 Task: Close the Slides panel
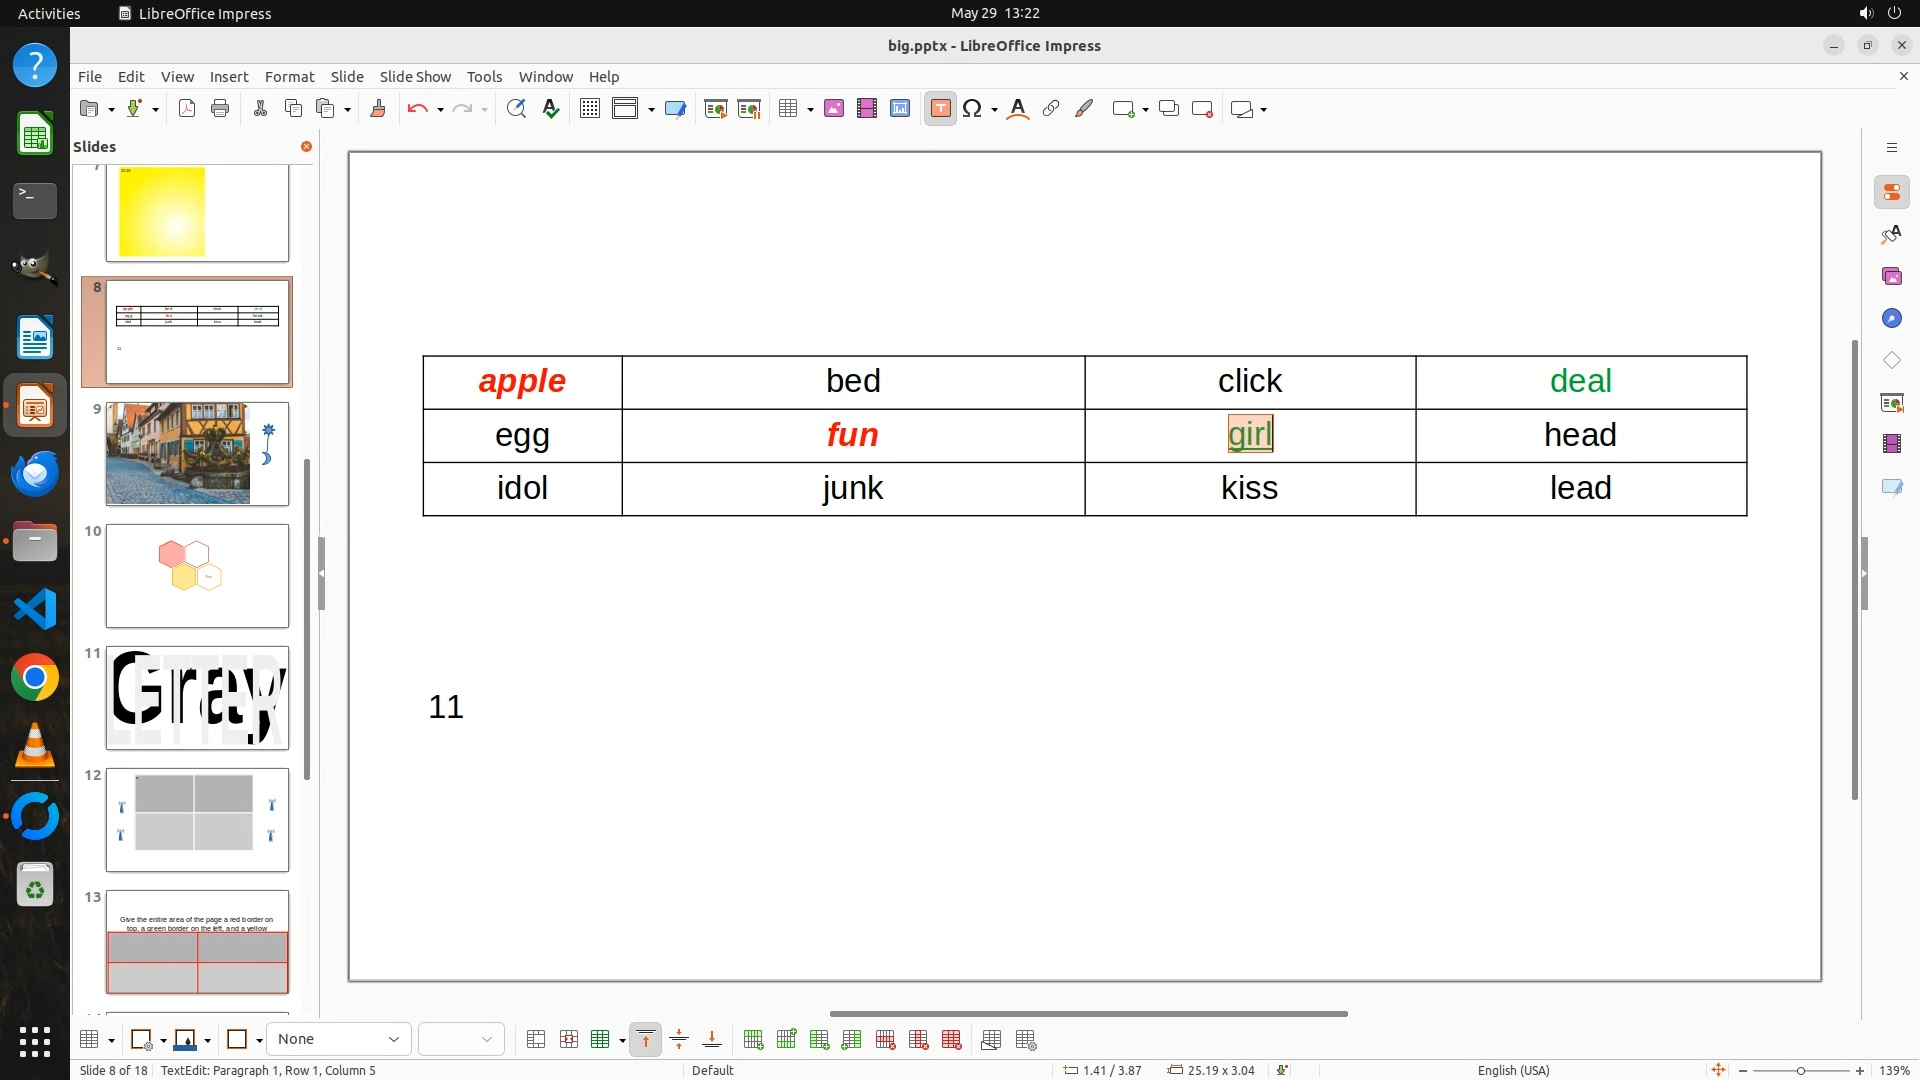point(306,146)
